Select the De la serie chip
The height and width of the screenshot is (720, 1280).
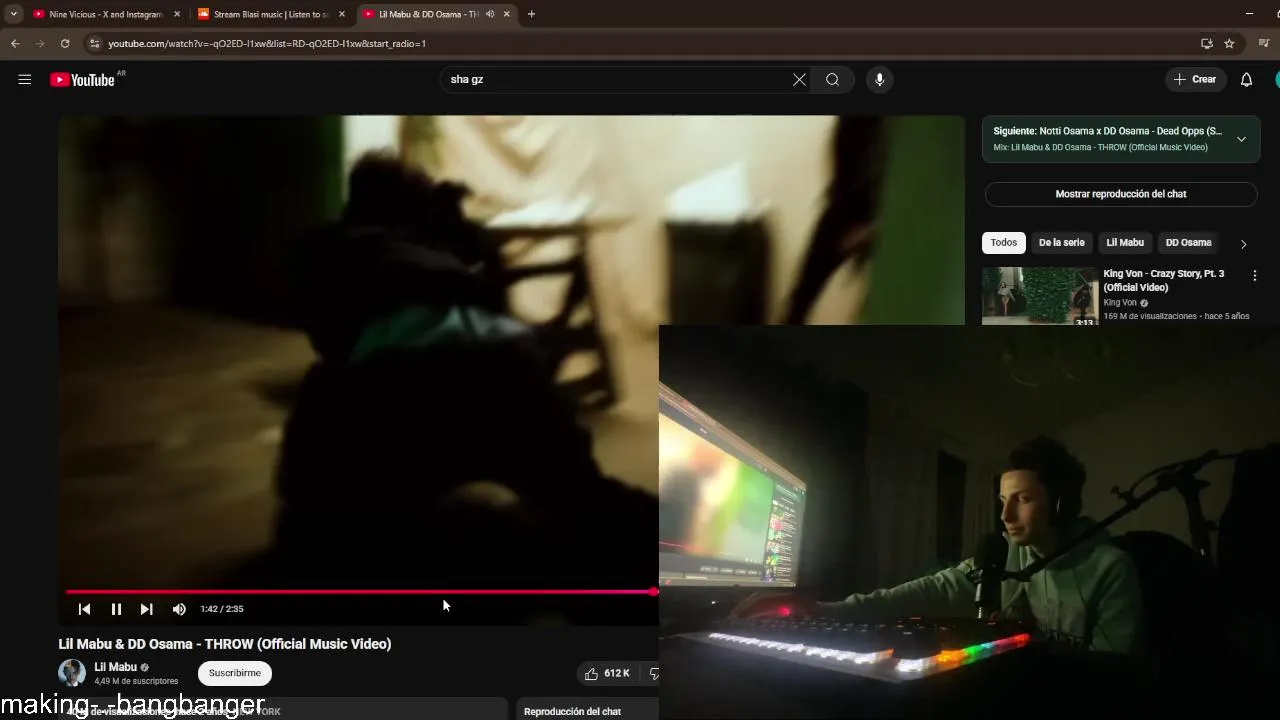point(1061,243)
